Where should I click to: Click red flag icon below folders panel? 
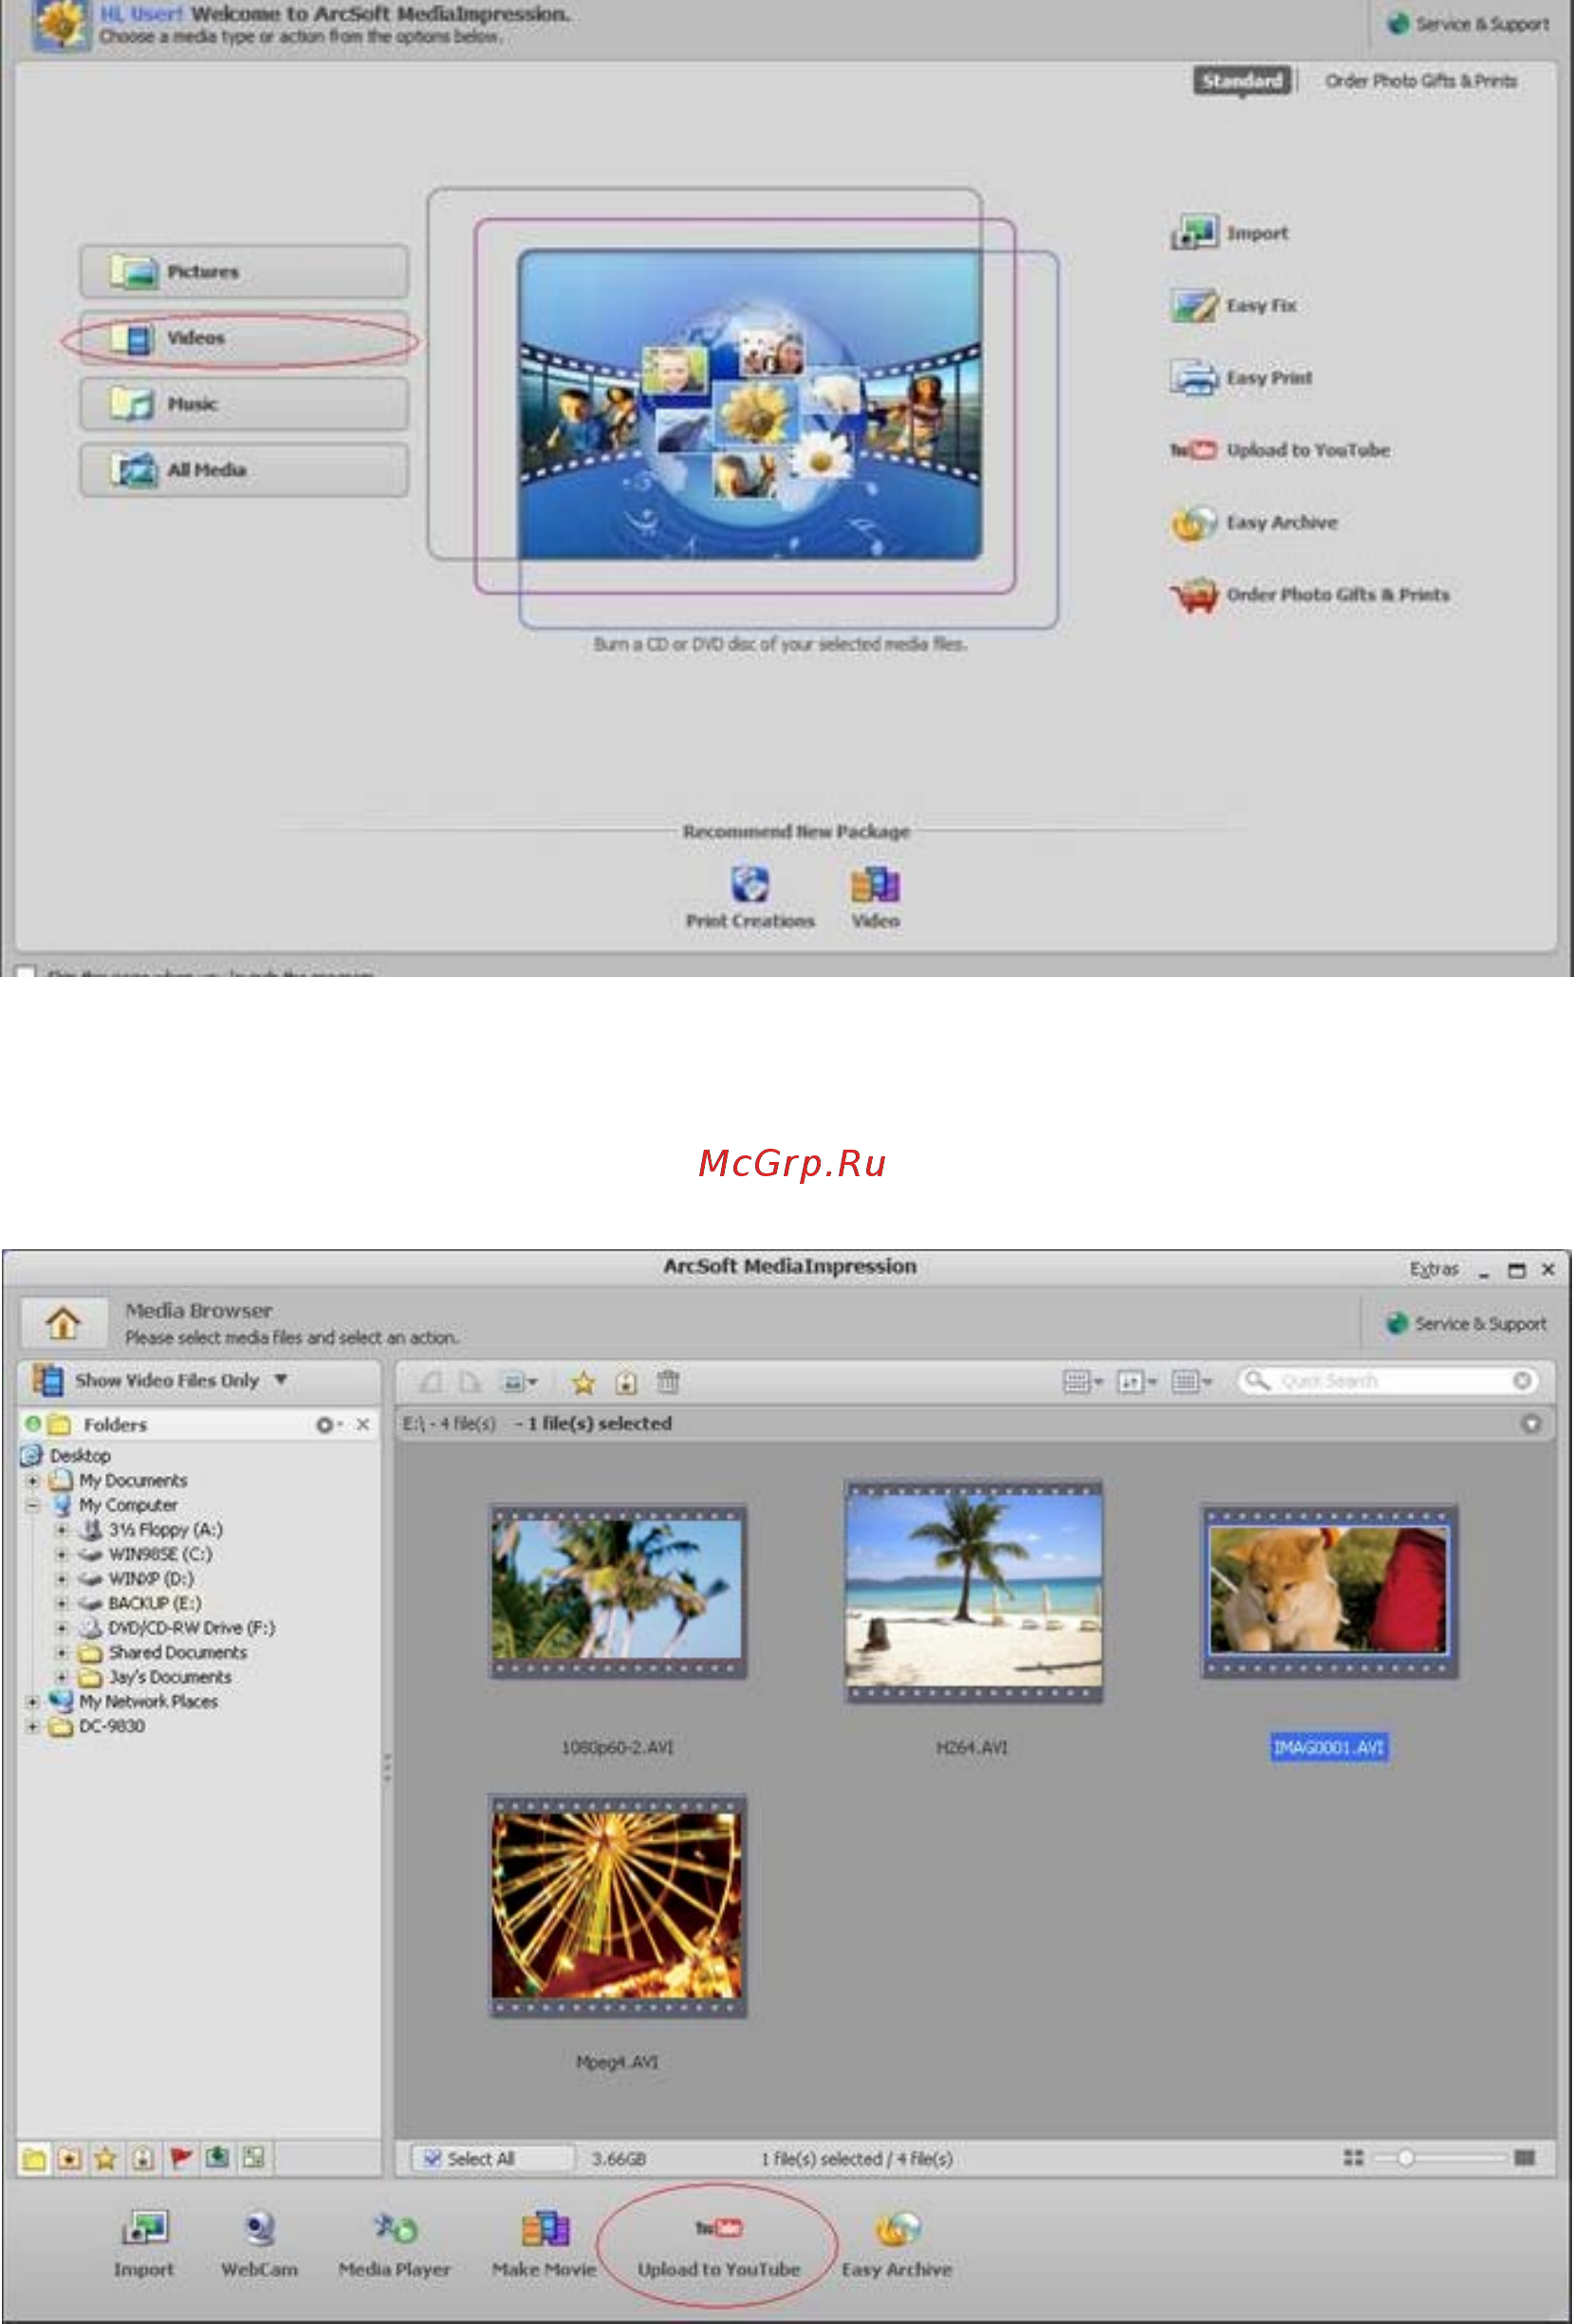(x=180, y=2158)
